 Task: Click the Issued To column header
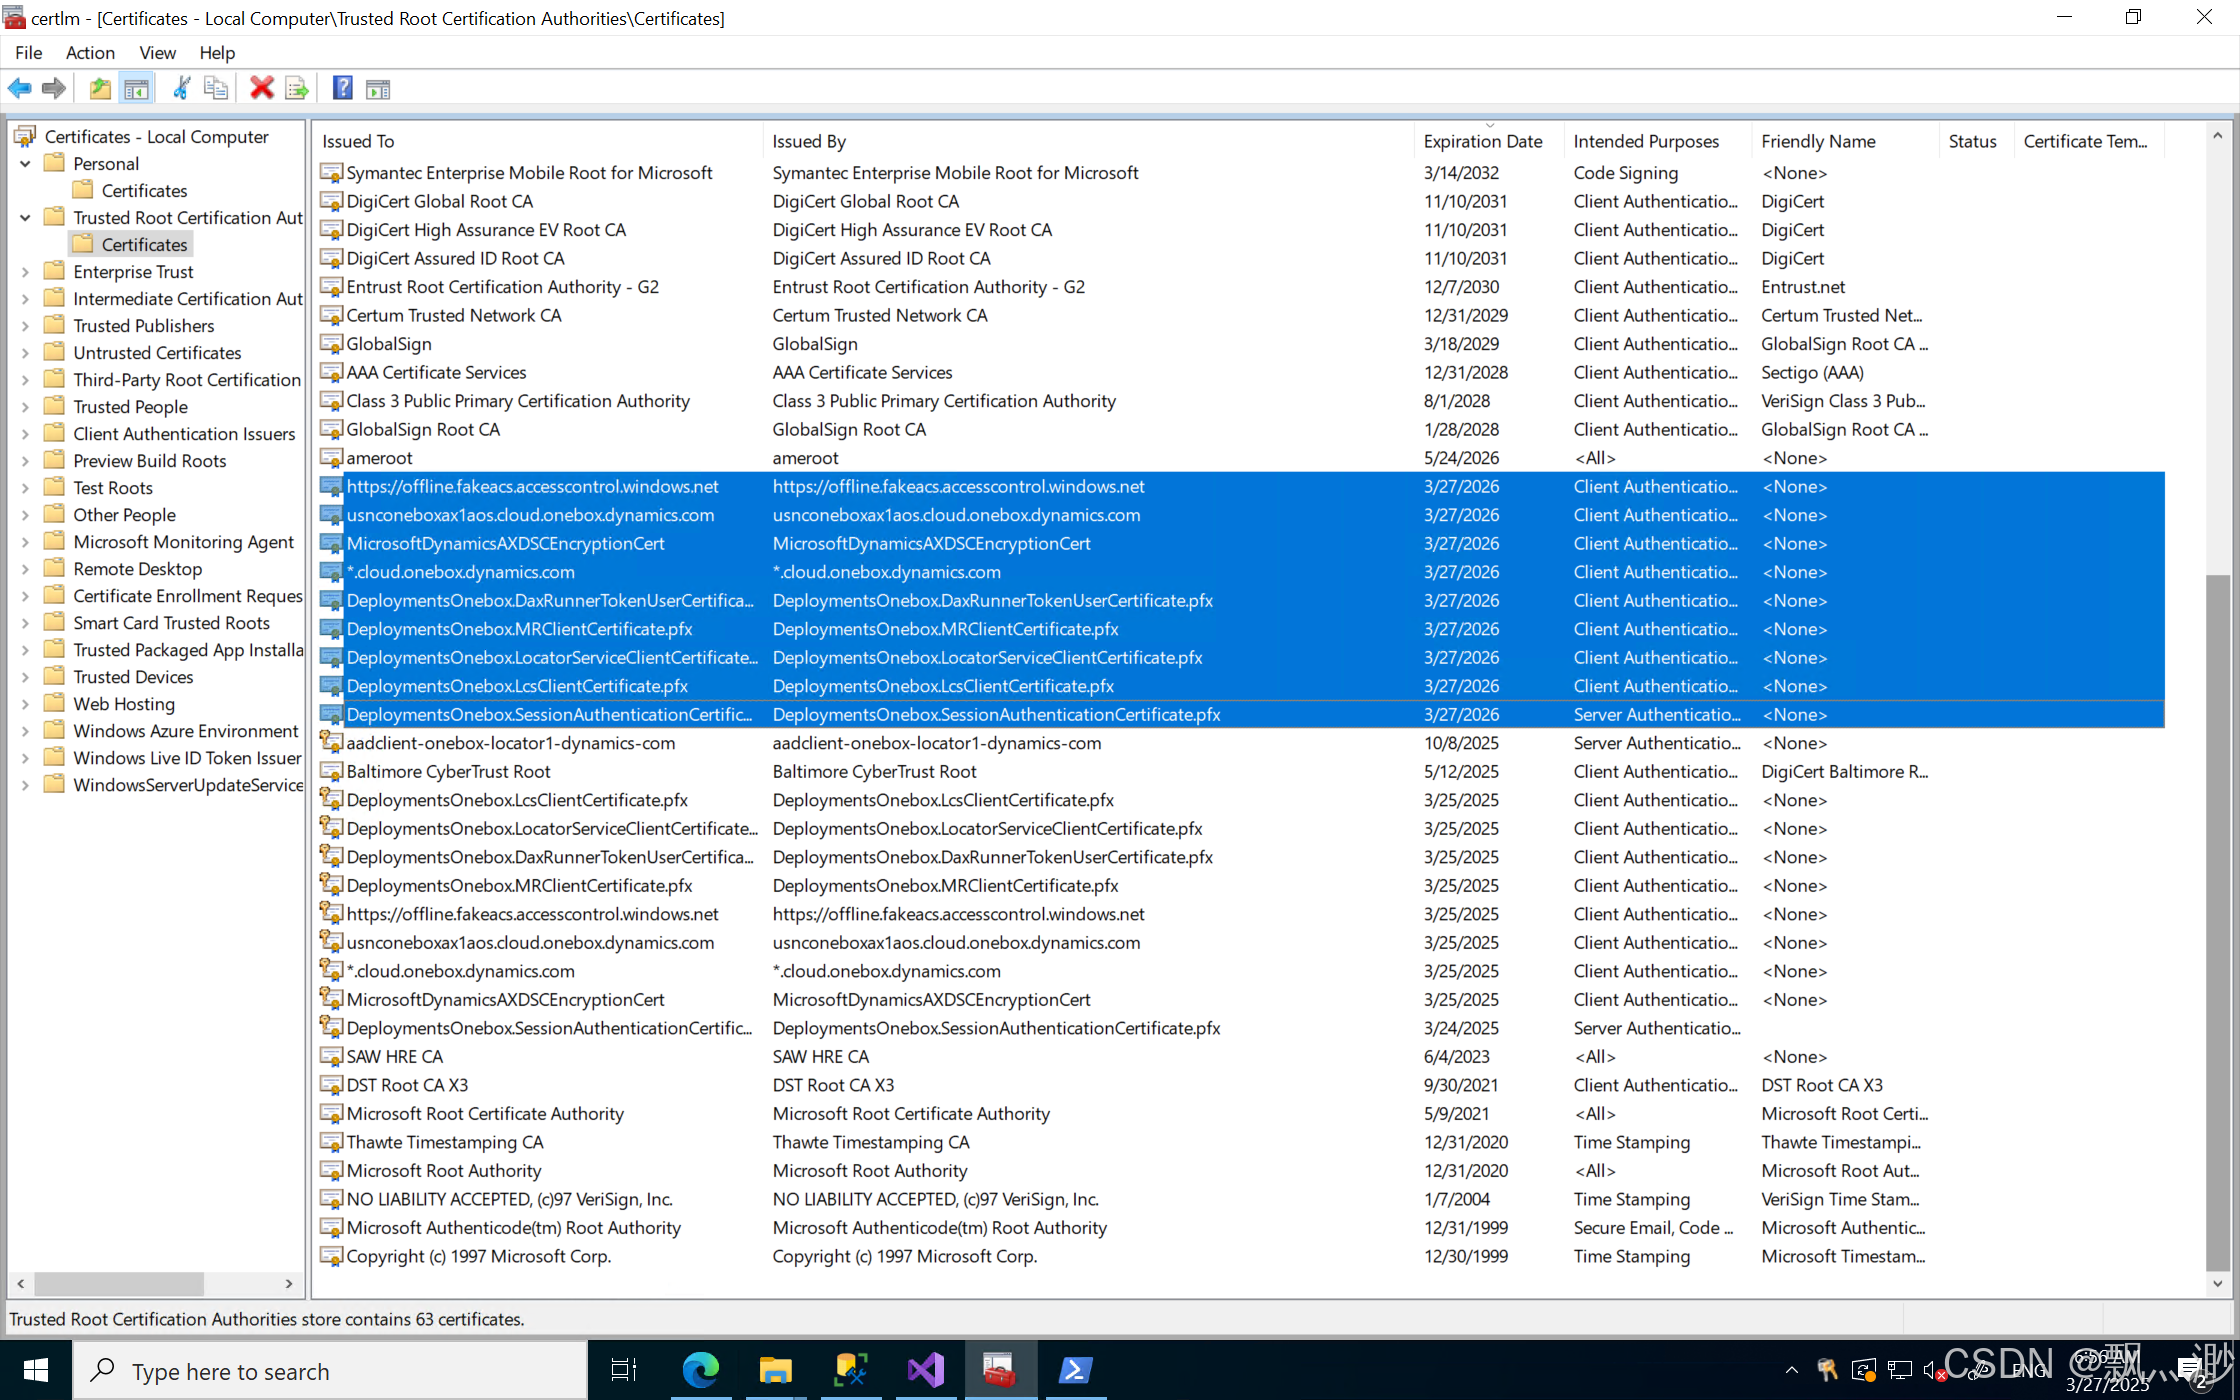click(x=358, y=141)
